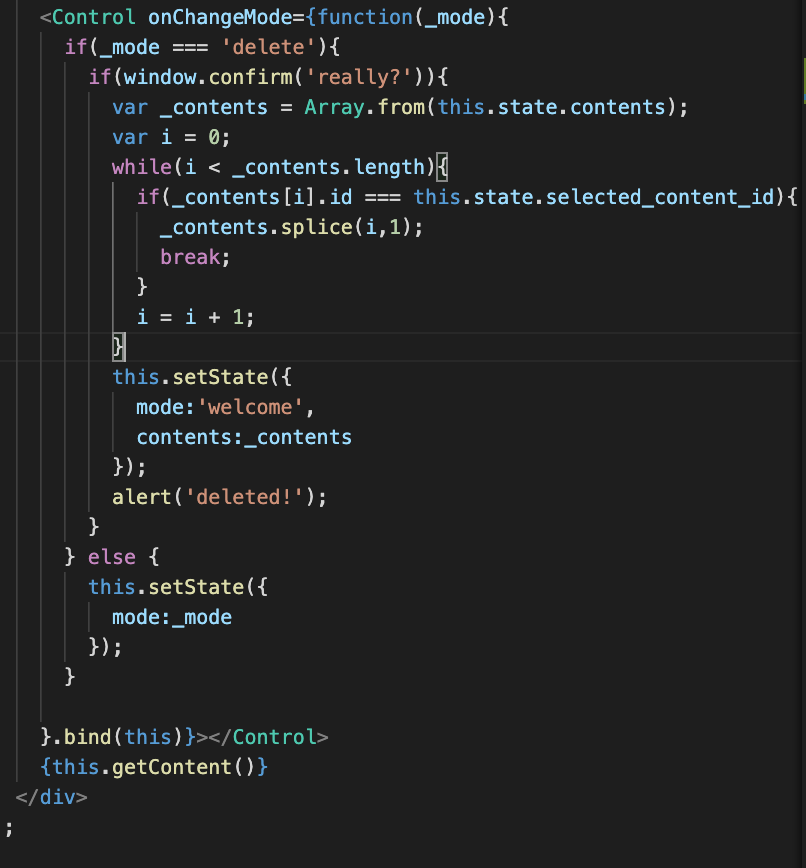The image size is (806, 868).
Task: Click the 'i = i + 1;' line
Action: [195, 317]
